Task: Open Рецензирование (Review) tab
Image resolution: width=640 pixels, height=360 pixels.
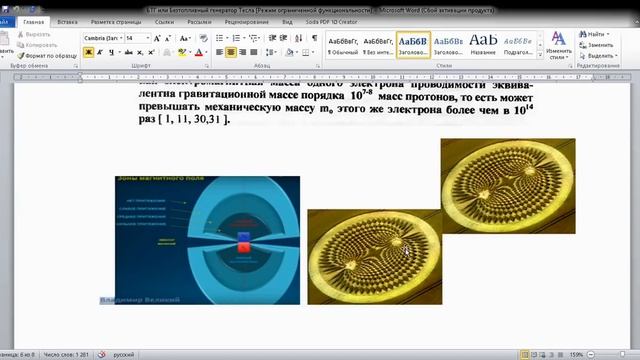Action: point(247,22)
